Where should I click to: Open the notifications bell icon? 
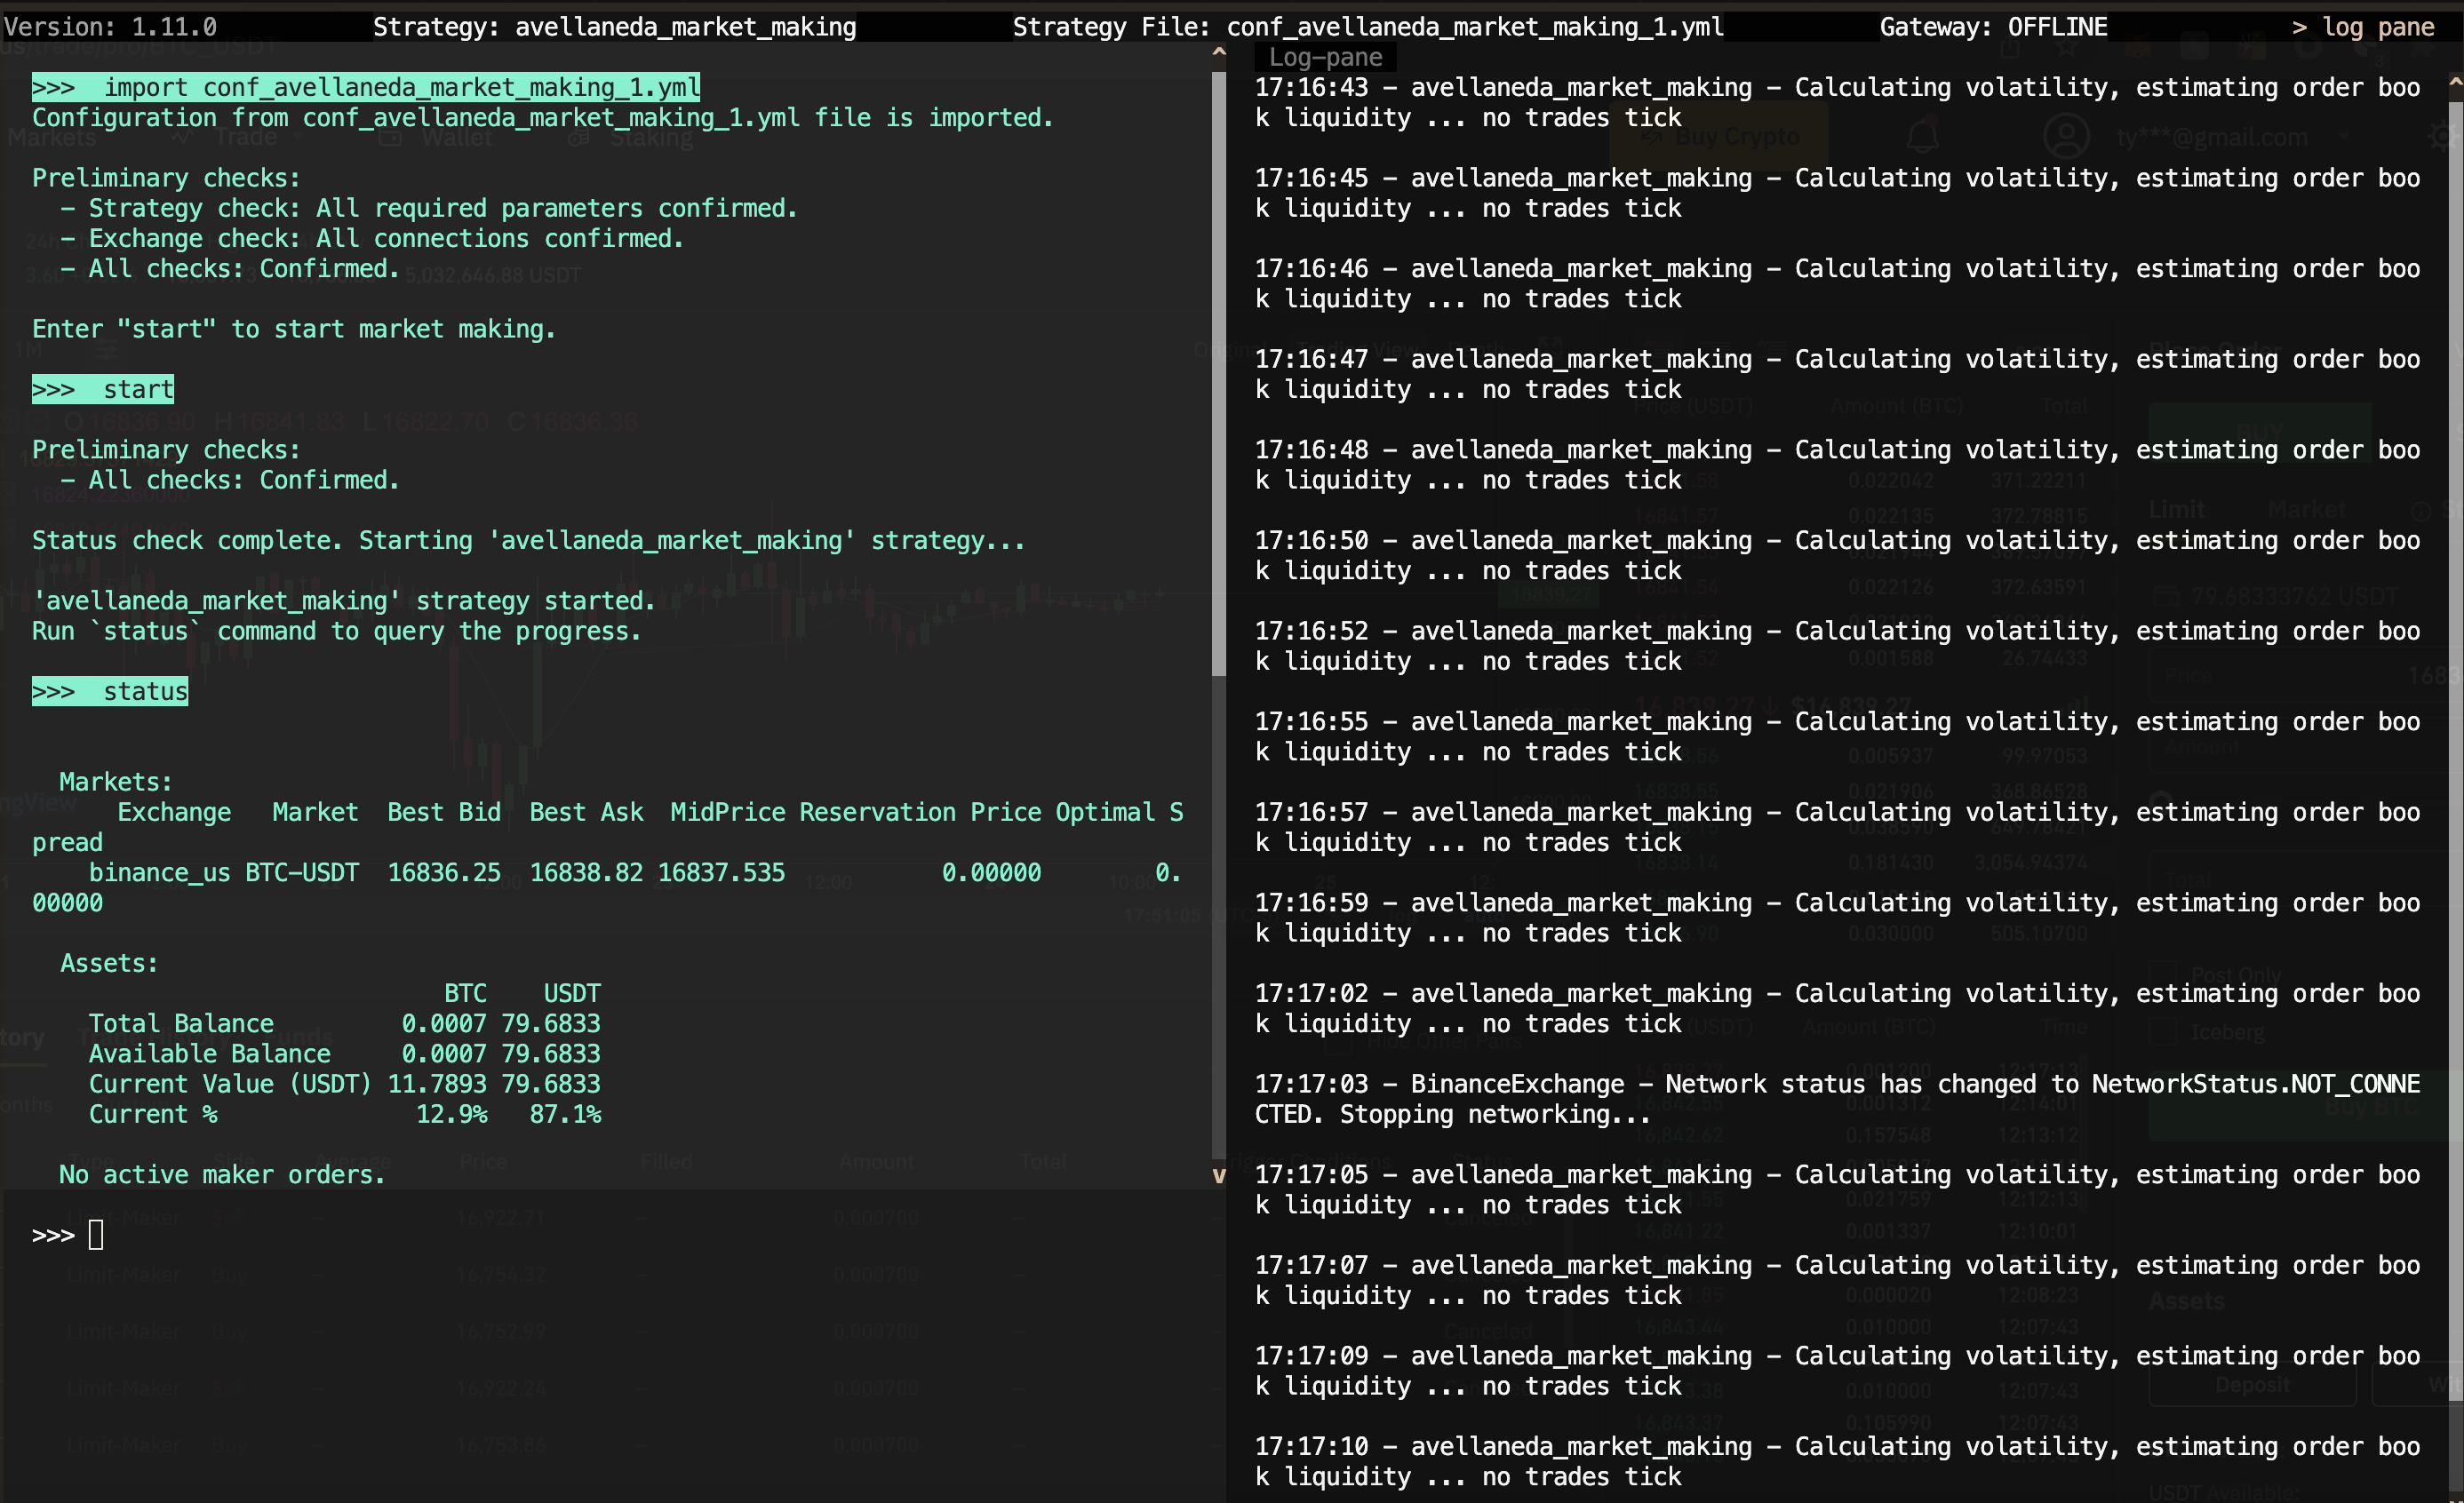(x=1922, y=137)
